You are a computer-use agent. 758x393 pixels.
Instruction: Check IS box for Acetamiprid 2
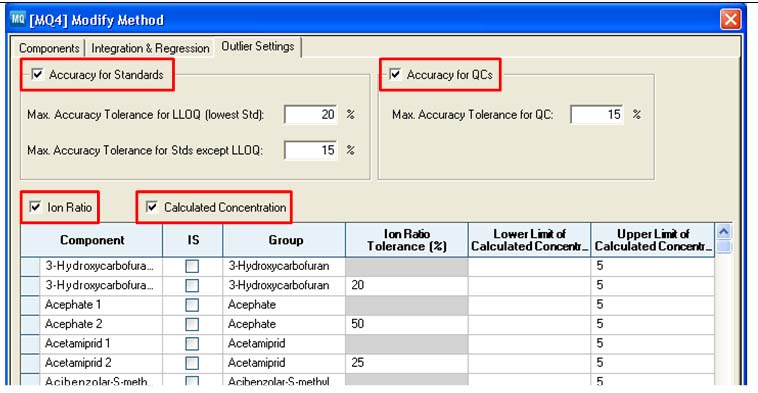(x=192, y=363)
